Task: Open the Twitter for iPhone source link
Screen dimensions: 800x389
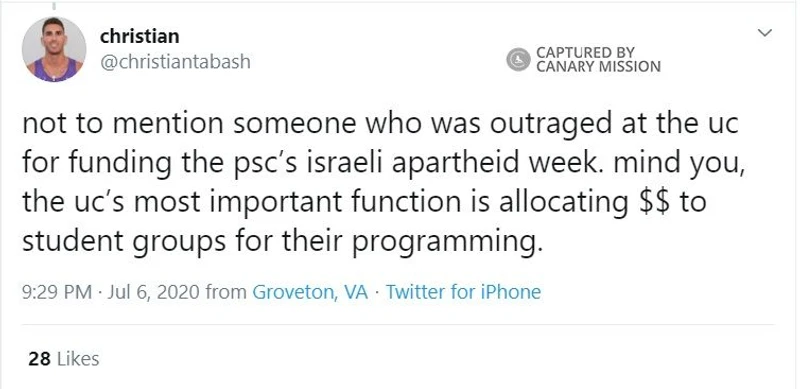Action: [463, 292]
